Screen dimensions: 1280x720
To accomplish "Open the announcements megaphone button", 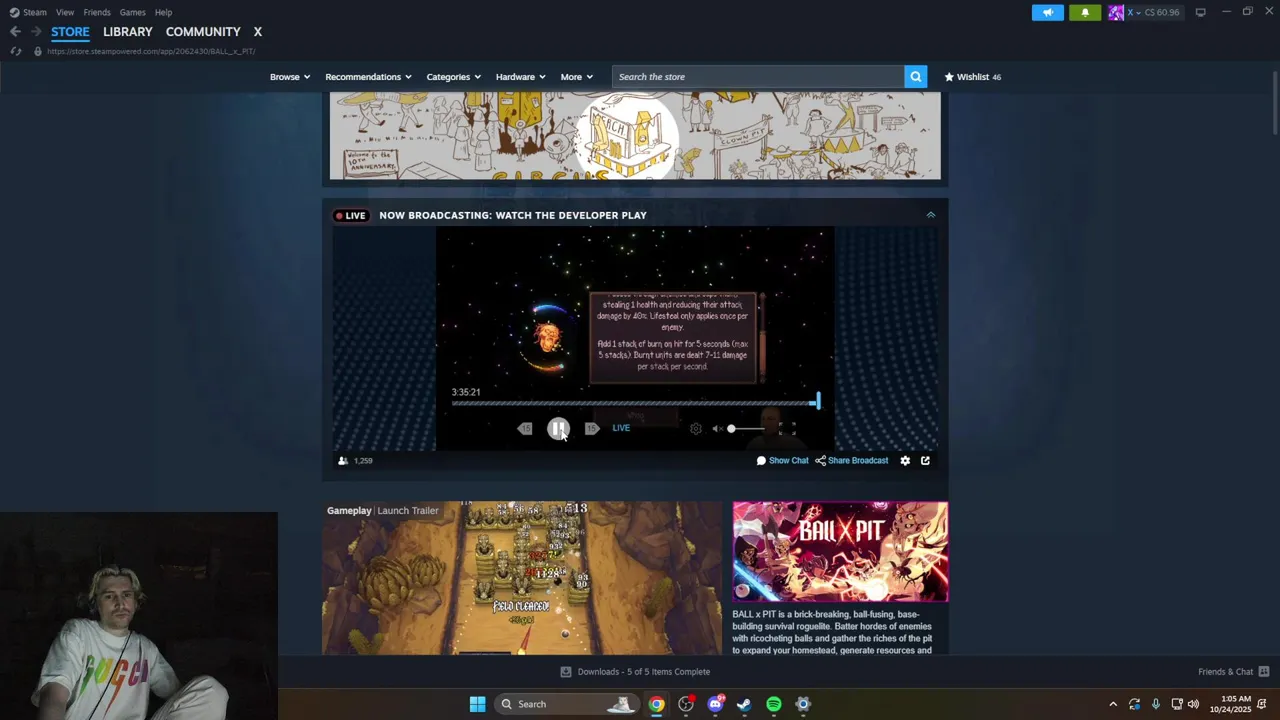I will coord(1048,12).
